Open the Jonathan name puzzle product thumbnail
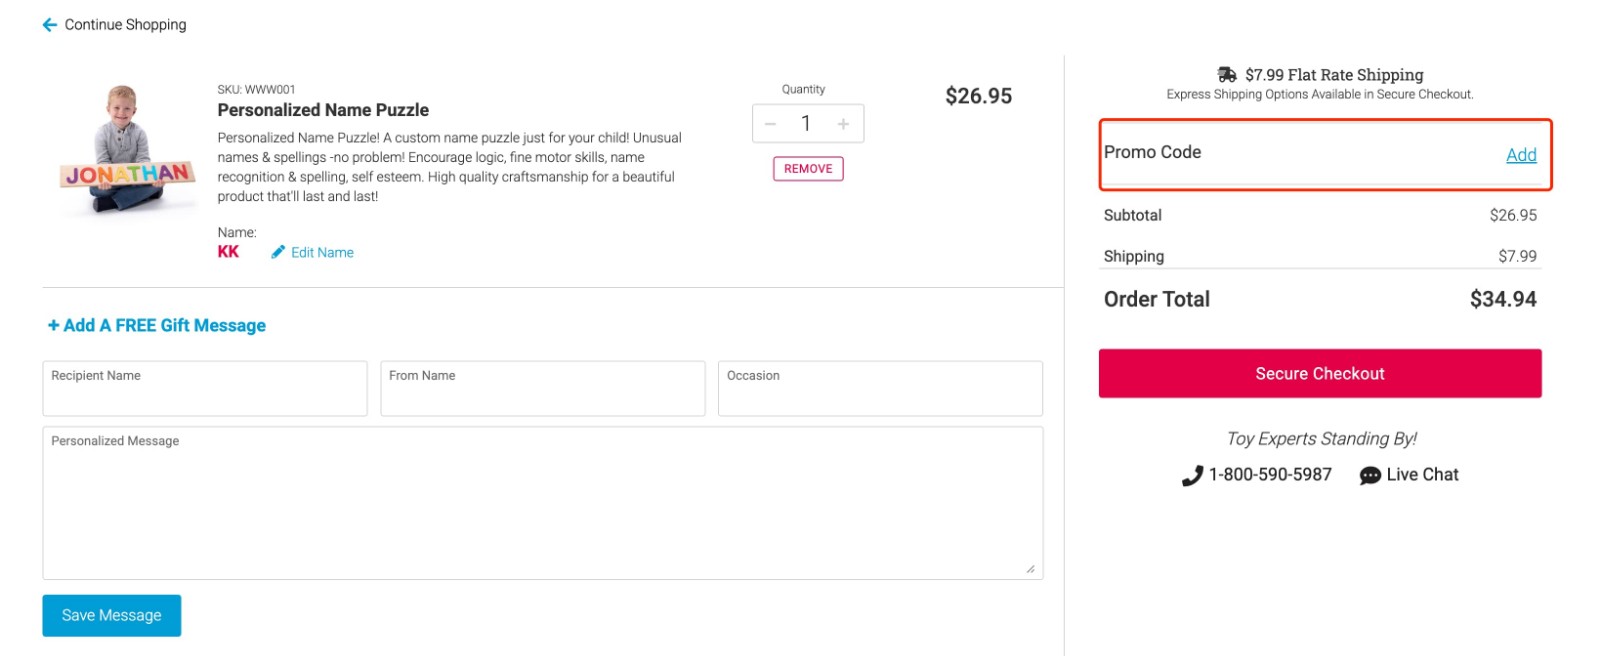The height and width of the screenshot is (656, 1600). click(x=127, y=150)
